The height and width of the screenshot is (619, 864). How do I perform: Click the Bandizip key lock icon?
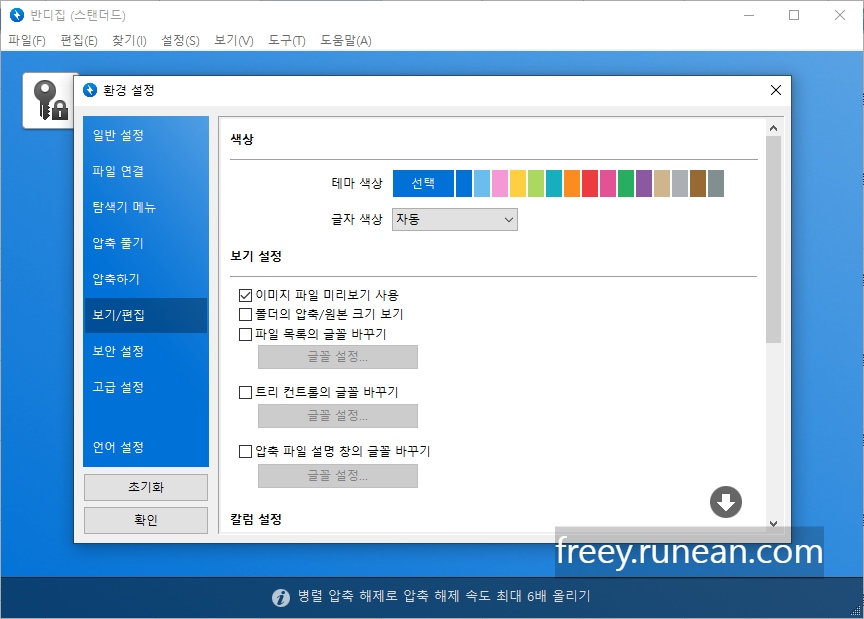46,100
